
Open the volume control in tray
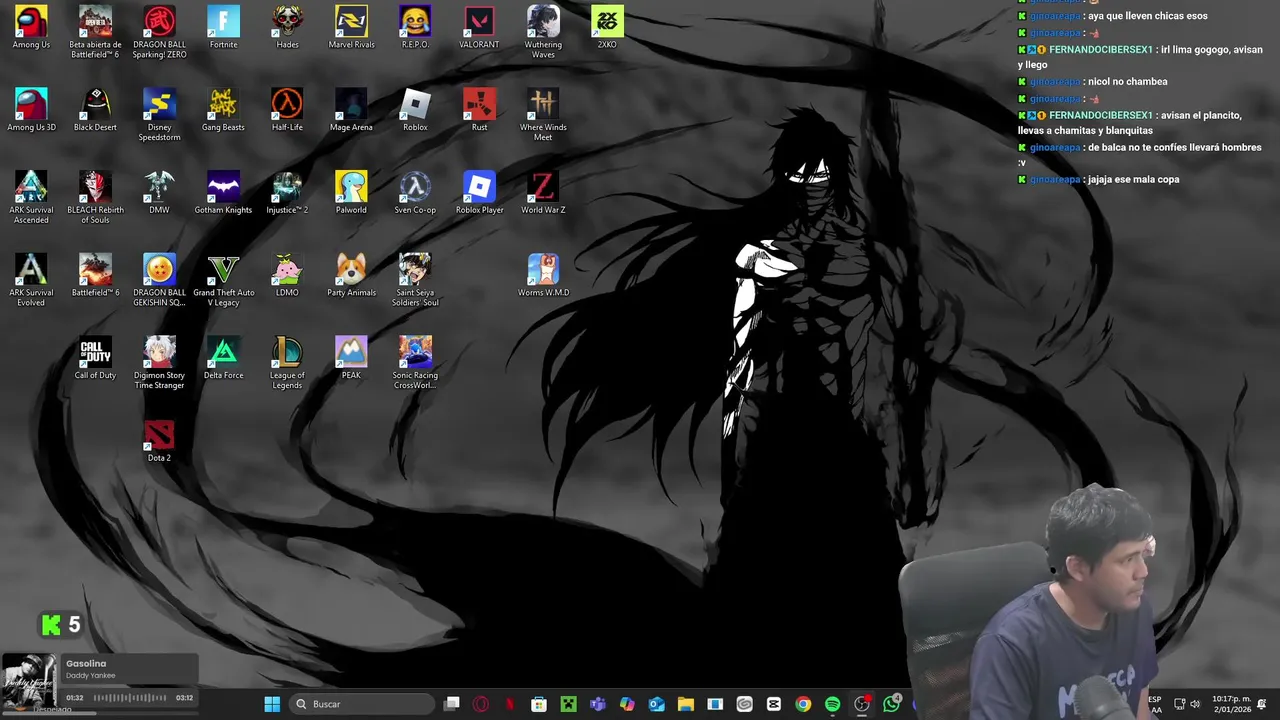click(x=1195, y=704)
